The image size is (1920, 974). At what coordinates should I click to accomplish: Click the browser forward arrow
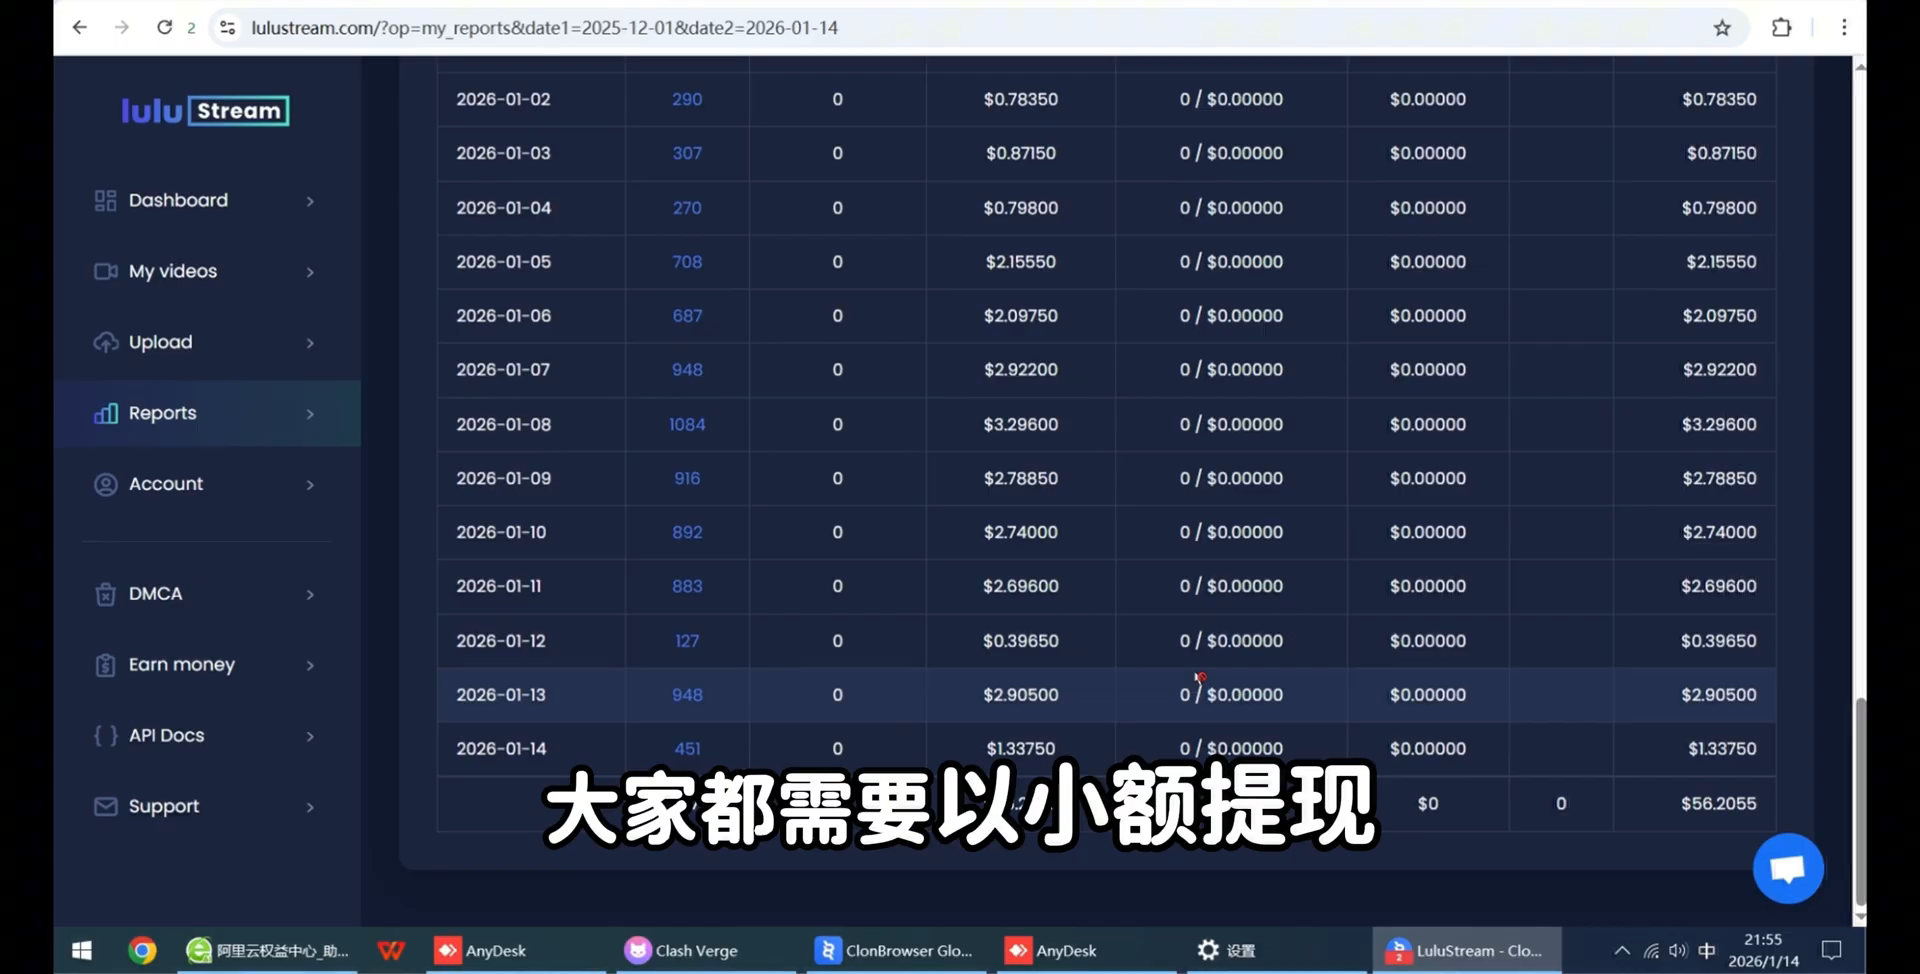[x=122, y=27]
